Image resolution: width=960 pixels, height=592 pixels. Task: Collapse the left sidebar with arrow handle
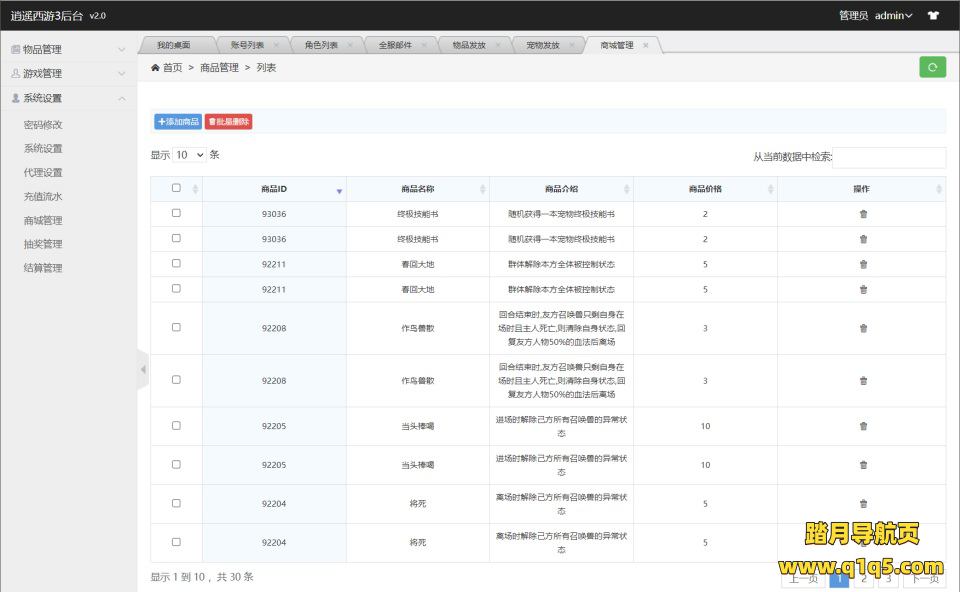click(142, 370)
